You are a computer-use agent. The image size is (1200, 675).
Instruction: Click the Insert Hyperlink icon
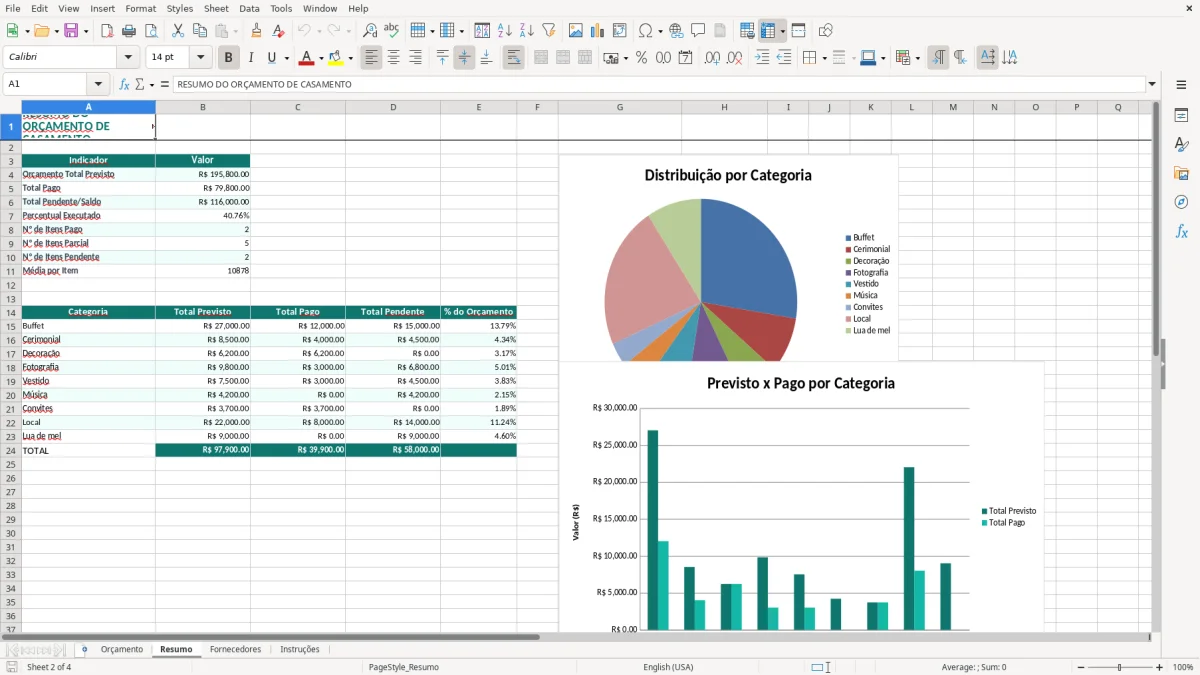[676, 31]
